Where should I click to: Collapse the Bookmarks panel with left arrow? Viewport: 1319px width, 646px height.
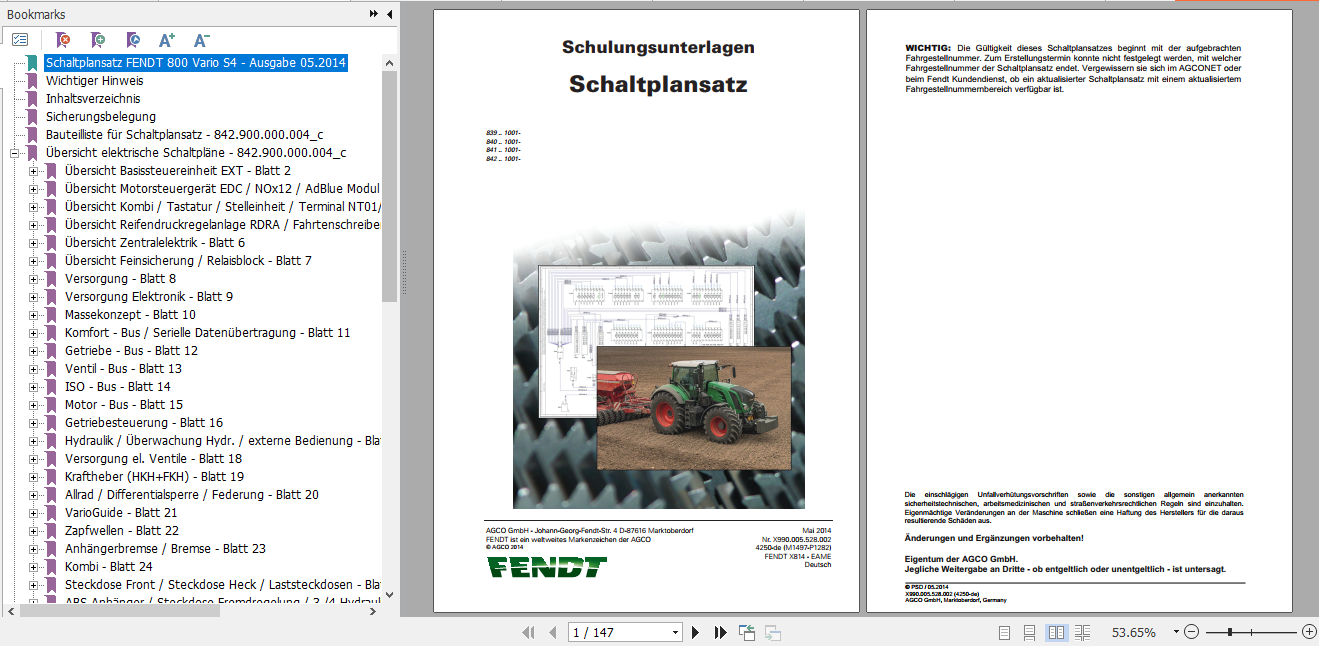point(388,13)
